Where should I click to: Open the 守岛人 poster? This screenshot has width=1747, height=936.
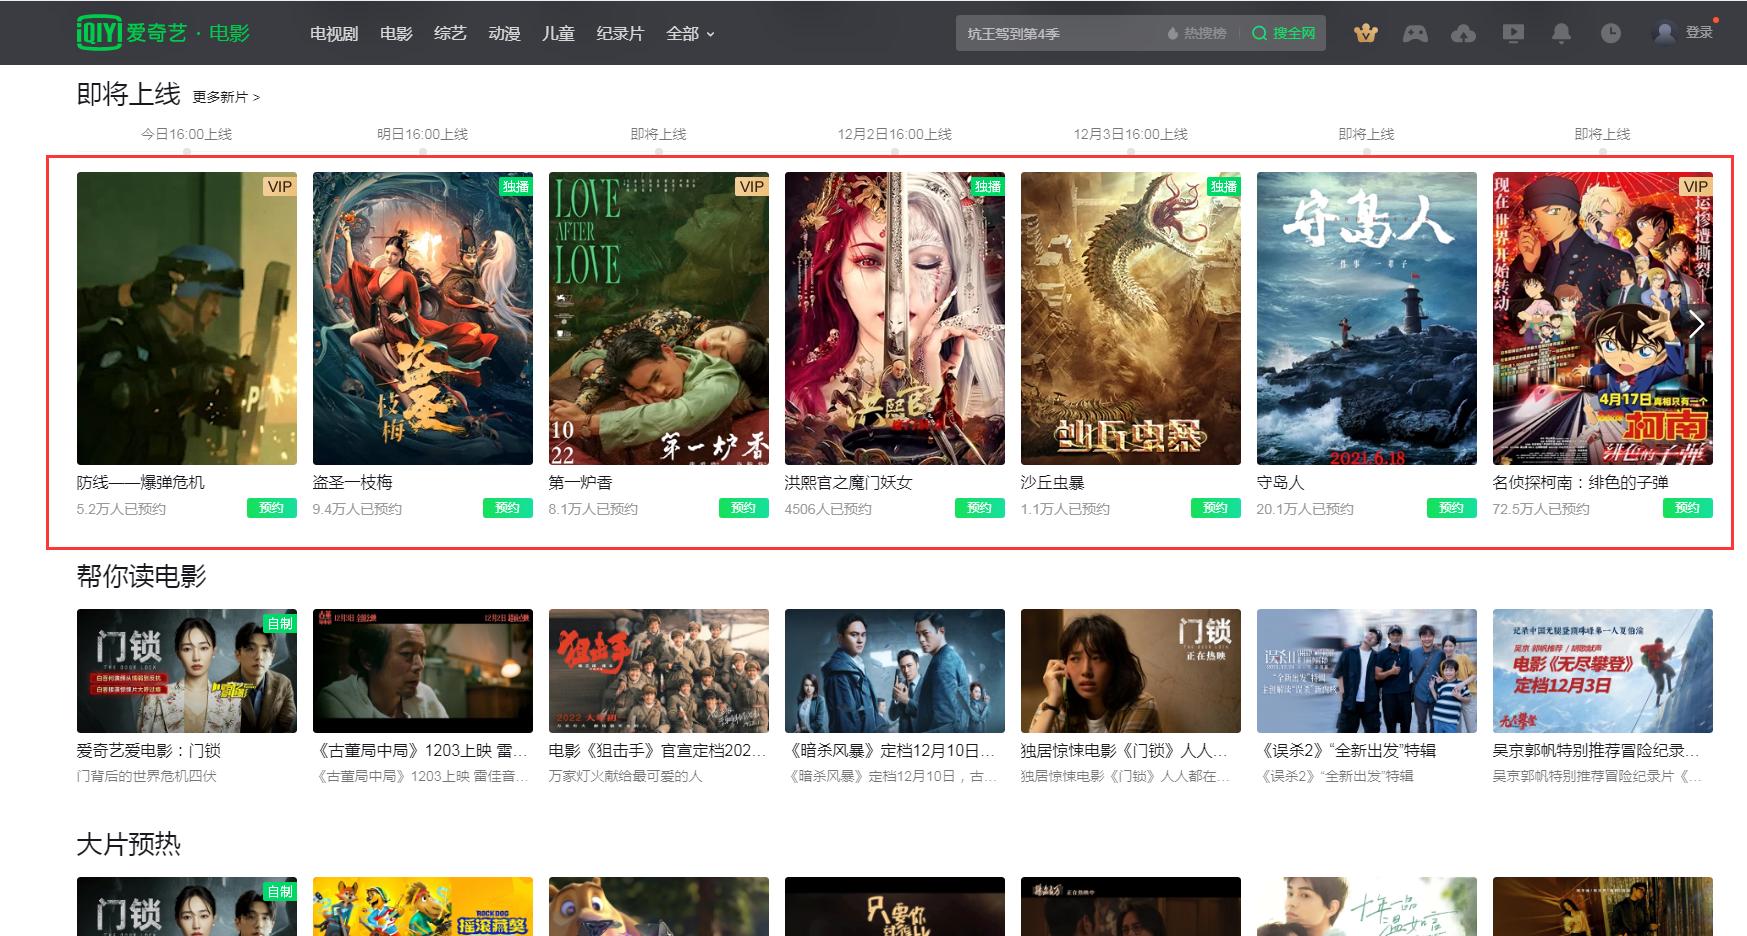[x=1367, y=318]
